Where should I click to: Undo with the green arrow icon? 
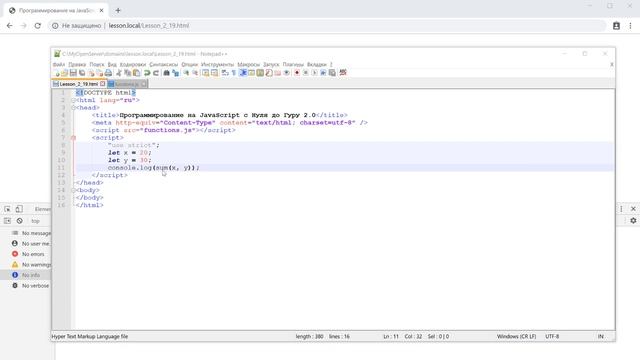[x=147, y=73]
